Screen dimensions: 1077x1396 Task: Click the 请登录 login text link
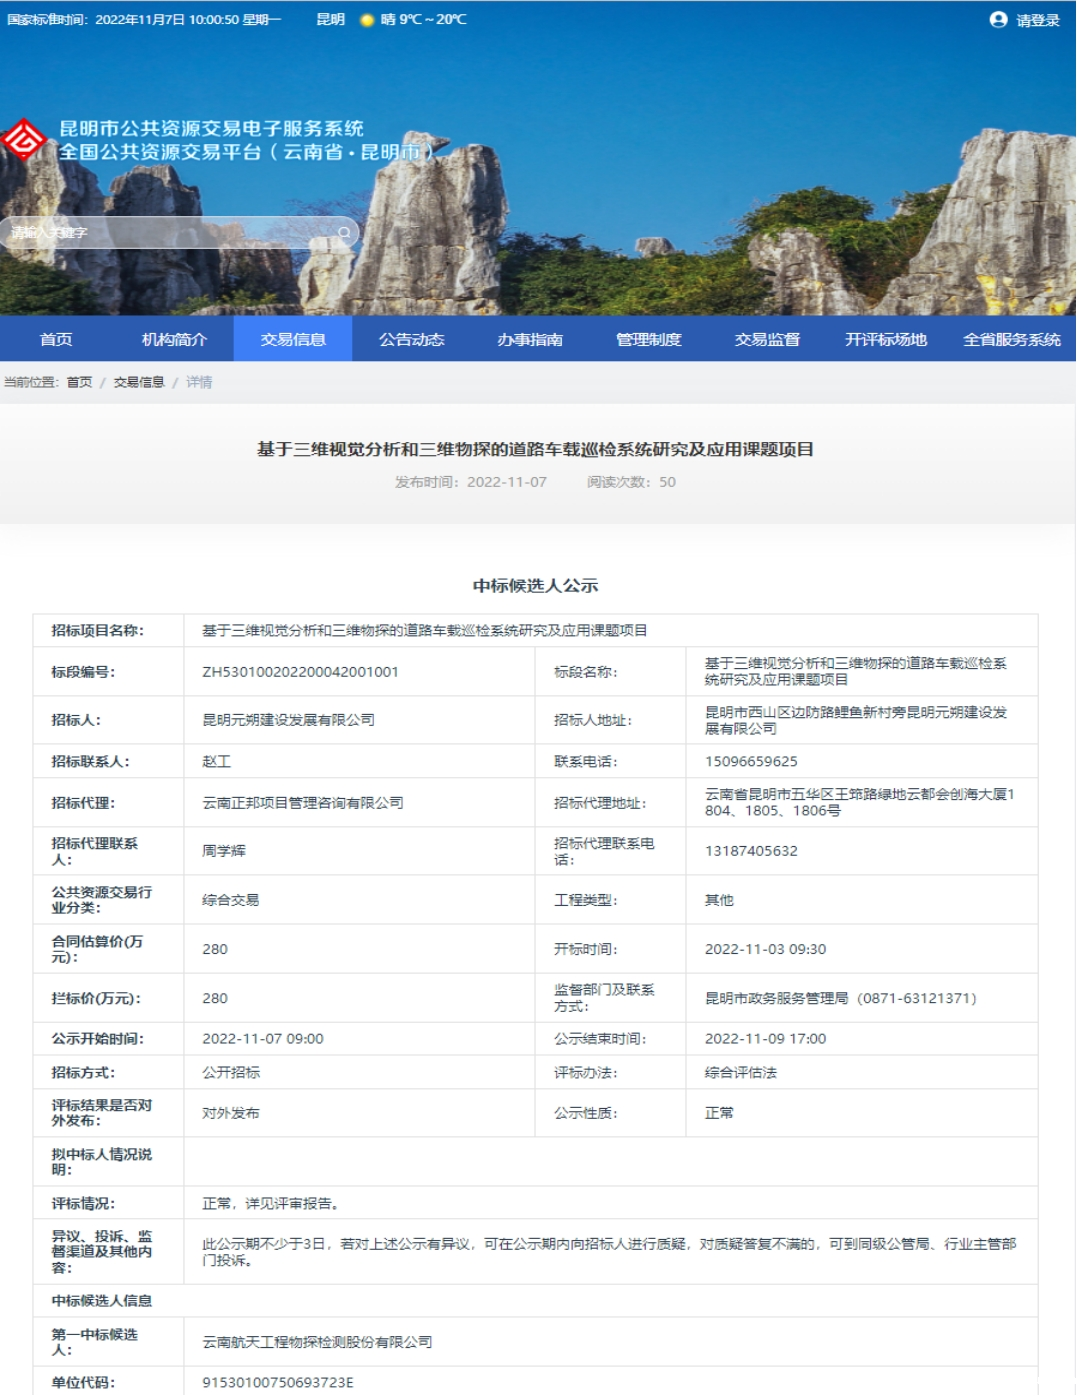tap(1038, 20)
